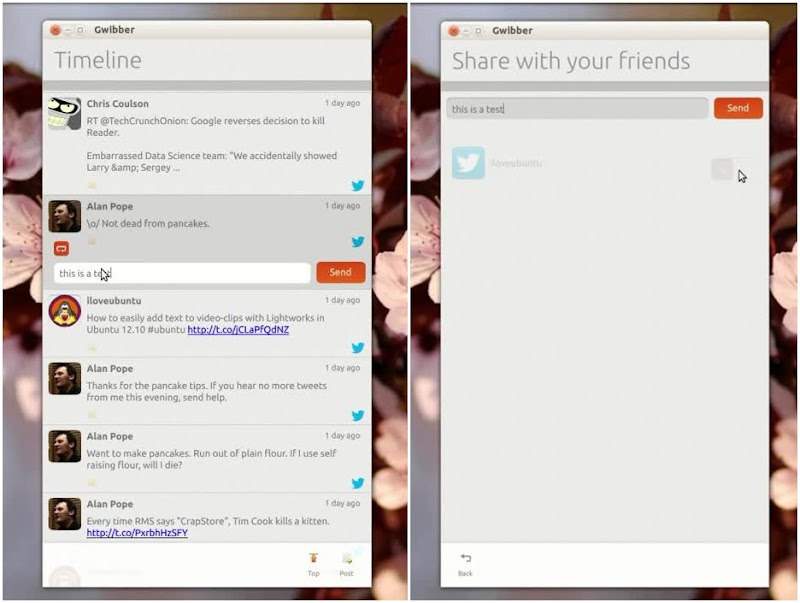Close the Share with your friends window
The height and width of the screenshot is (603, 800).
pos(454,31)
